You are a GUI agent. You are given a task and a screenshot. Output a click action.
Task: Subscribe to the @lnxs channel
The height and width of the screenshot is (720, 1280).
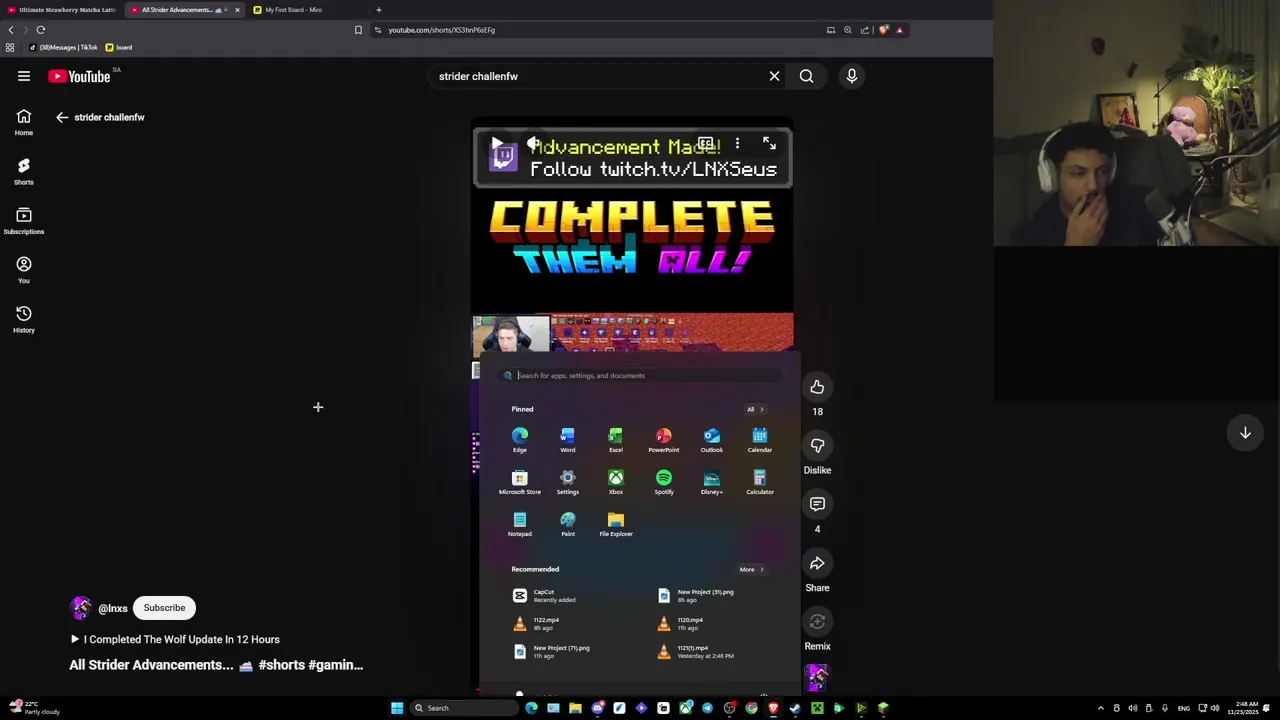coord(164,608)
